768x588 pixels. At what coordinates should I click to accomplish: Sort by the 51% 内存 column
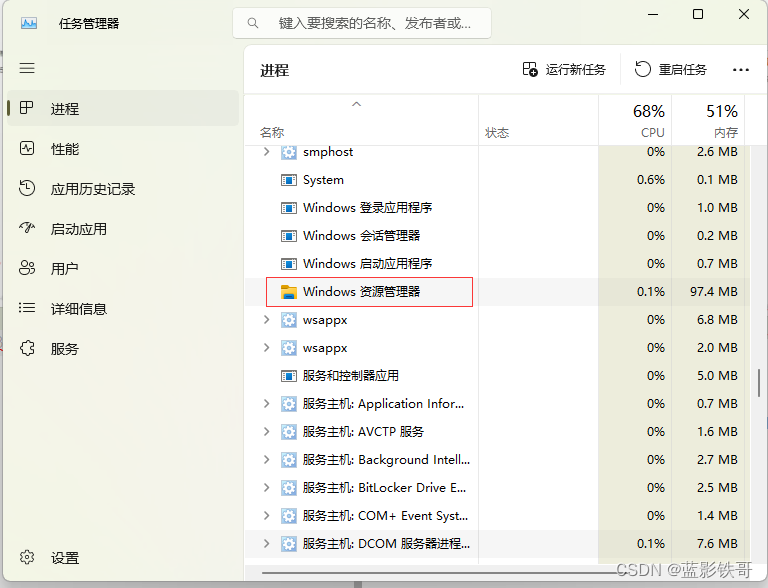pyautogui.click(x=708, y=121)
